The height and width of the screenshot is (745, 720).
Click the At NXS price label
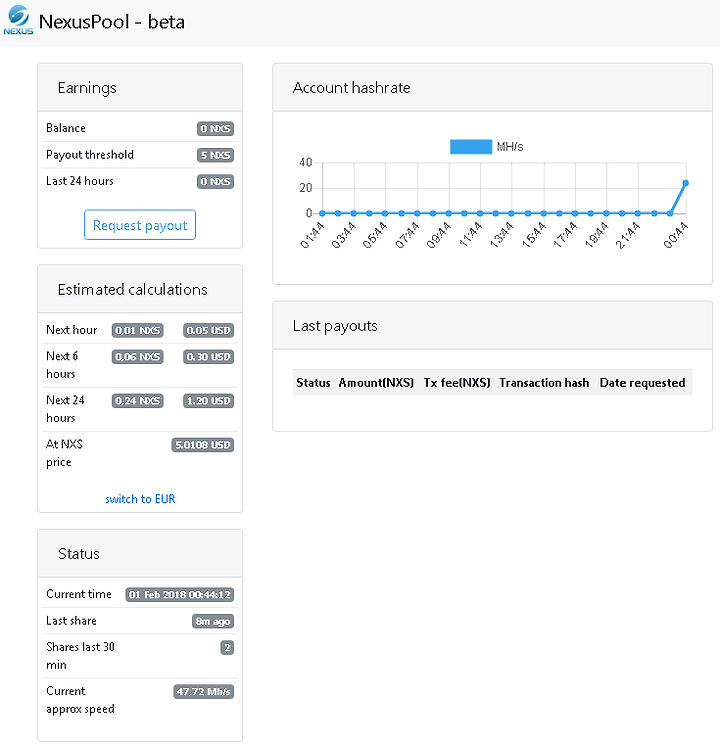click(64, 453)
